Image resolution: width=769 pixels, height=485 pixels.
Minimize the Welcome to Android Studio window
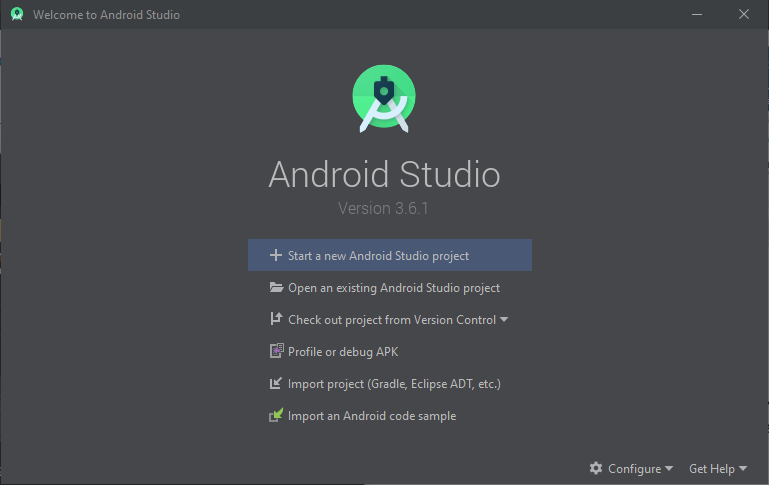(x=697, y=14)
